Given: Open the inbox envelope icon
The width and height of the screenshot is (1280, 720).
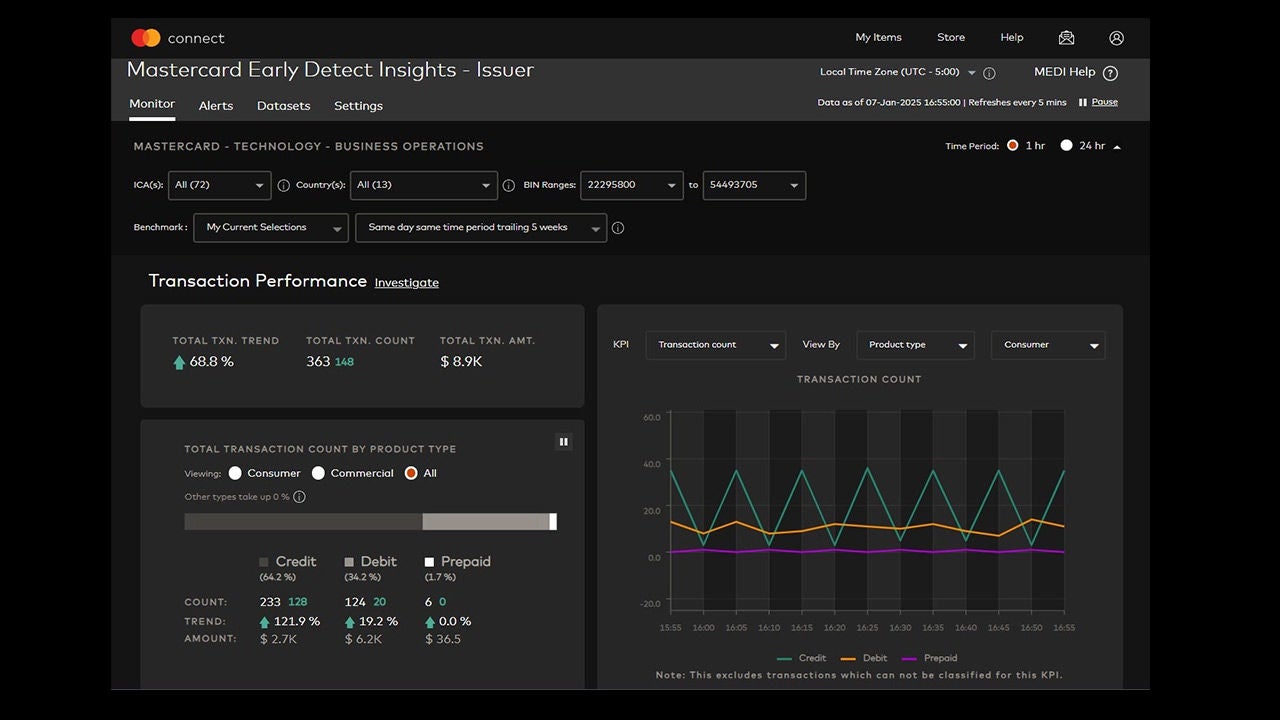Looking at the screenshot, I should (1066, 38).
